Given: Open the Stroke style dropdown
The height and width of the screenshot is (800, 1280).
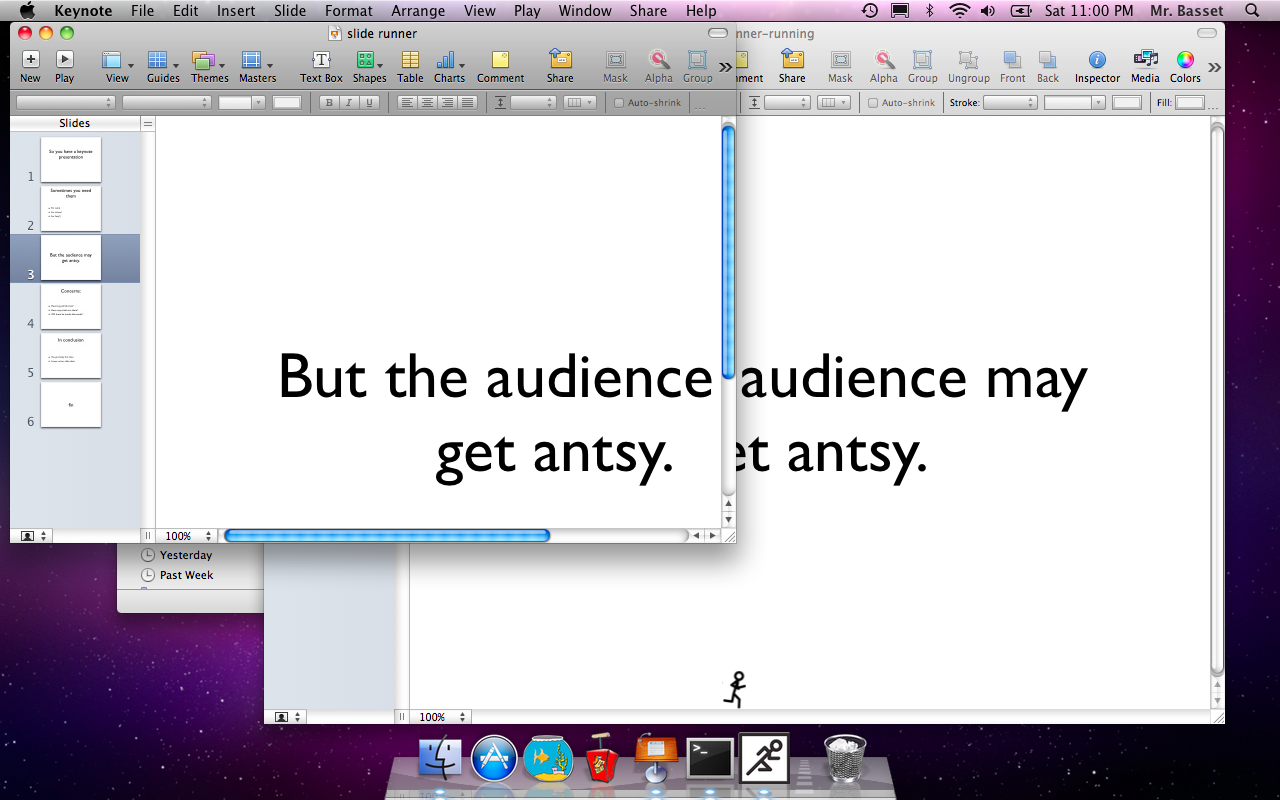Looking at the screenshot, I should (x=1010, y=102).
